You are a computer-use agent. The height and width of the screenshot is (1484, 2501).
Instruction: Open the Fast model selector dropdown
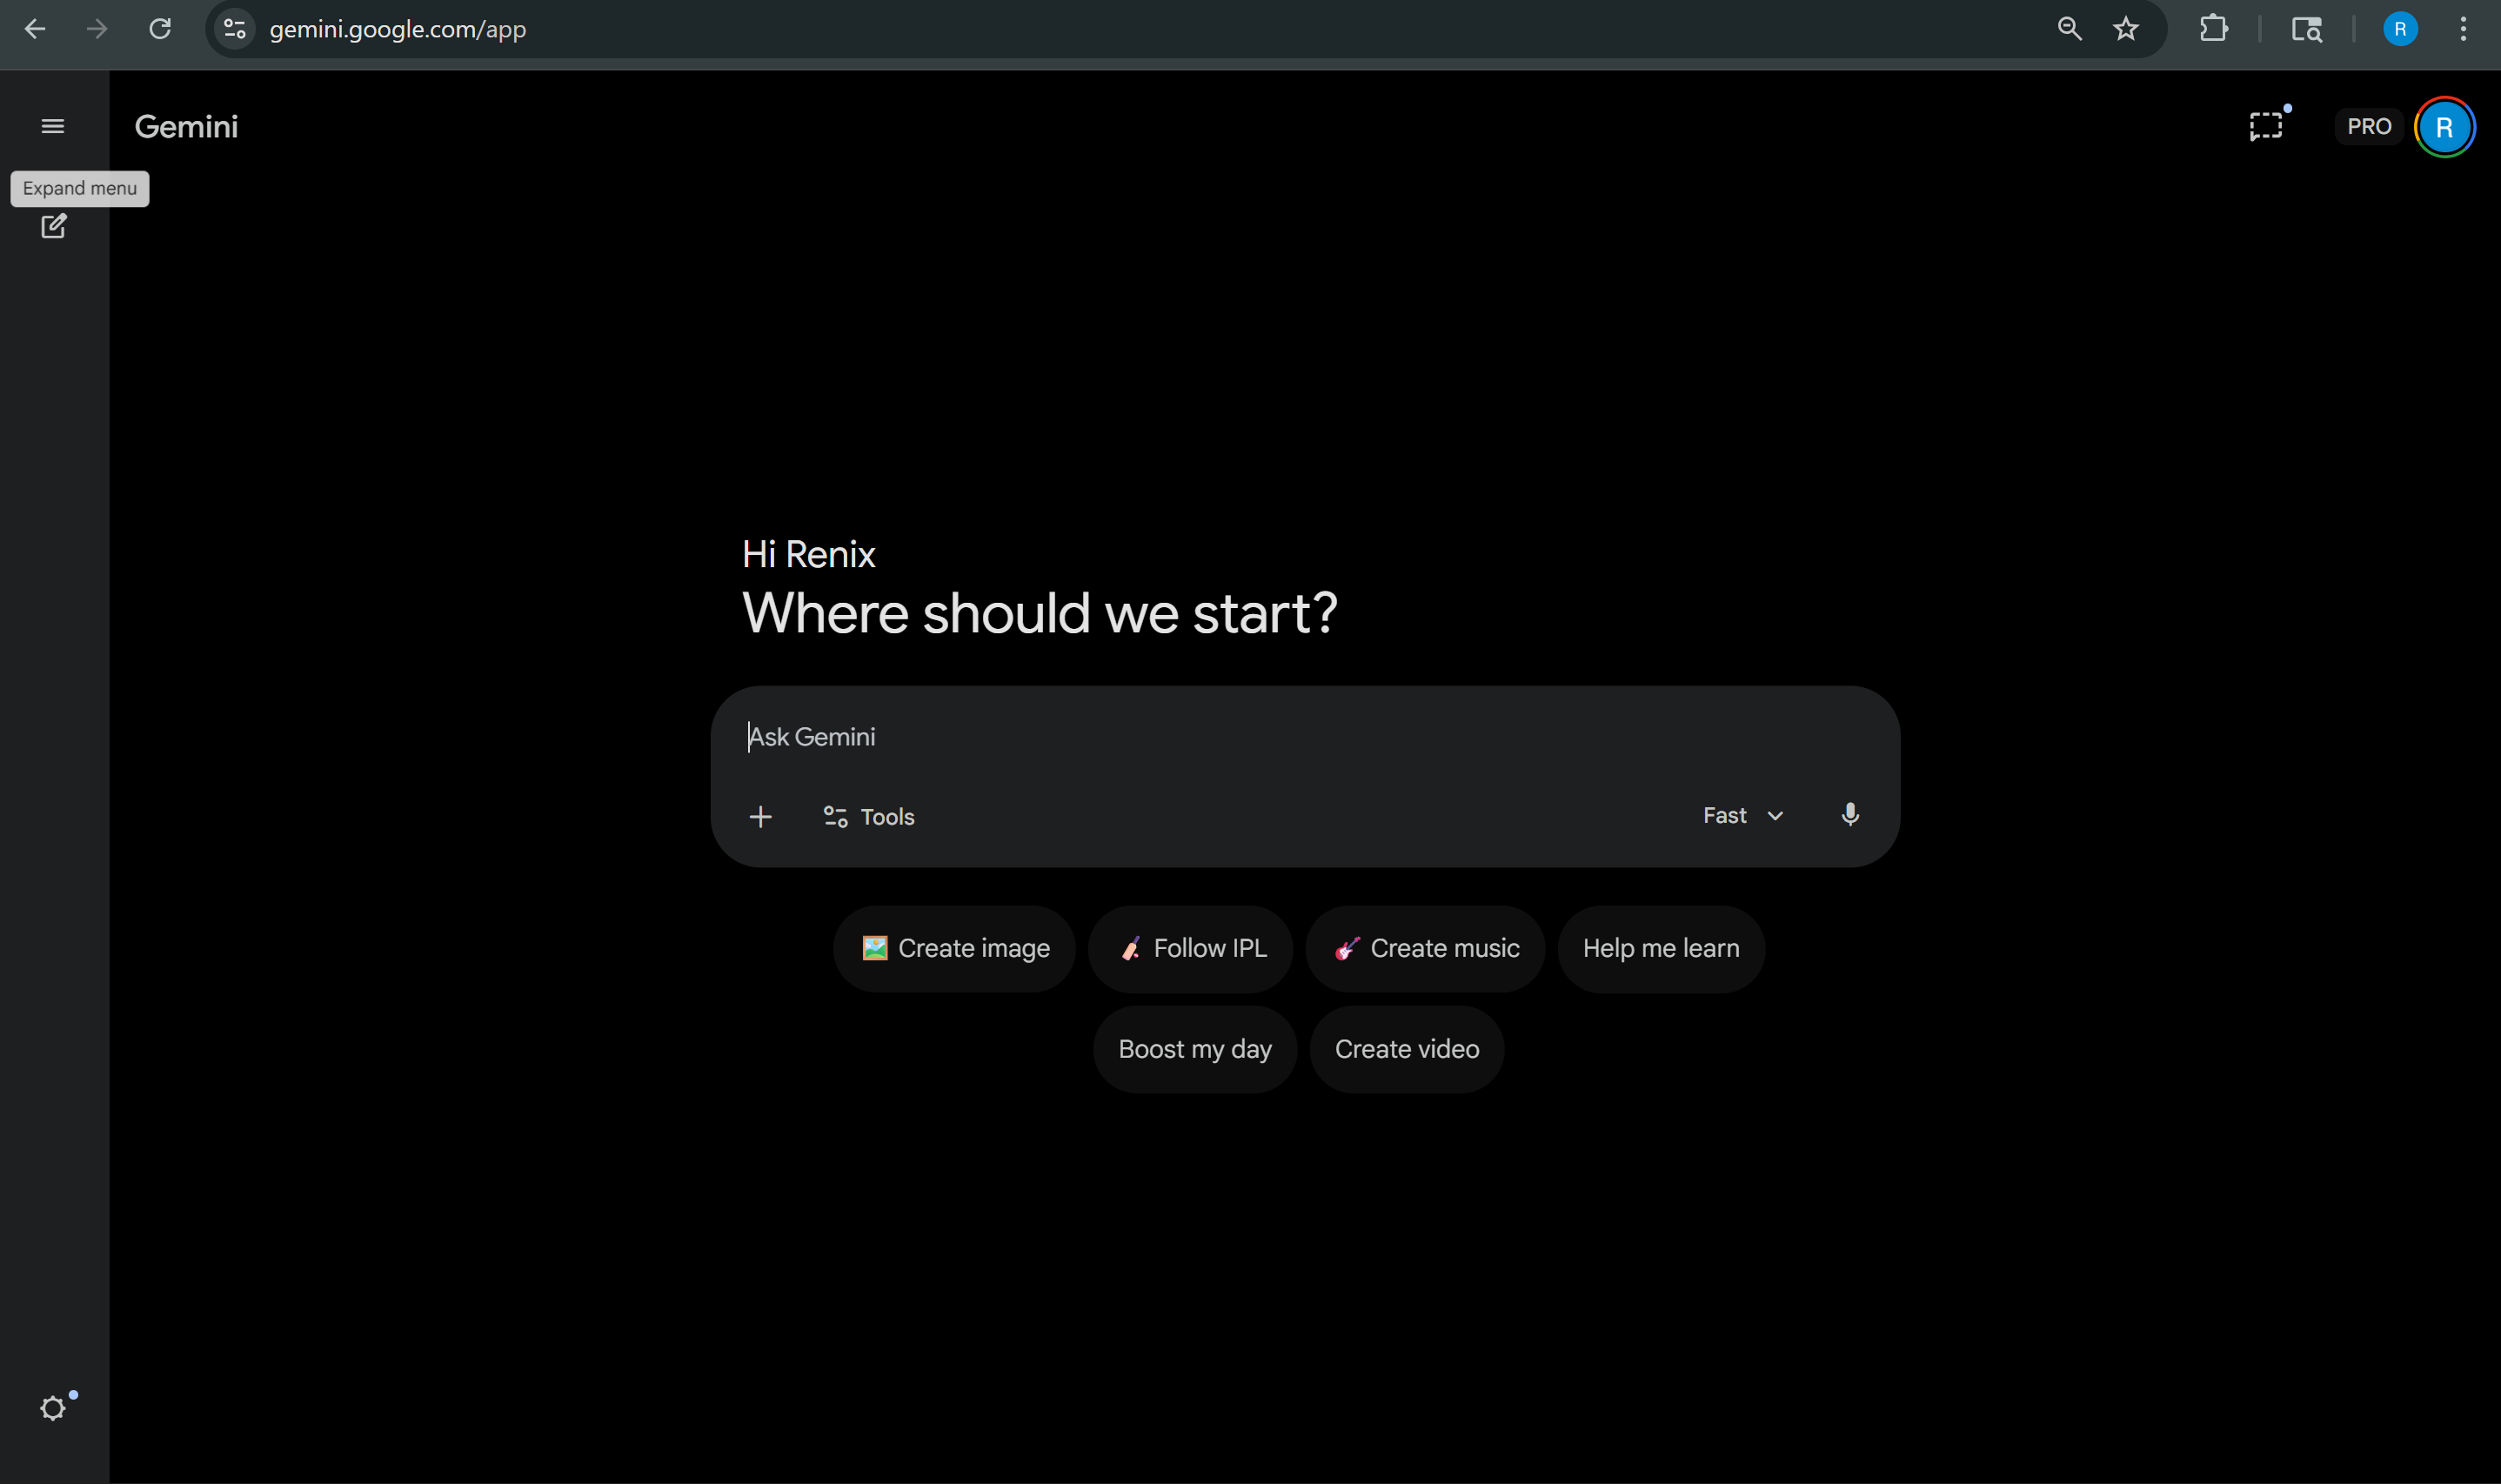coord(1740,815)
